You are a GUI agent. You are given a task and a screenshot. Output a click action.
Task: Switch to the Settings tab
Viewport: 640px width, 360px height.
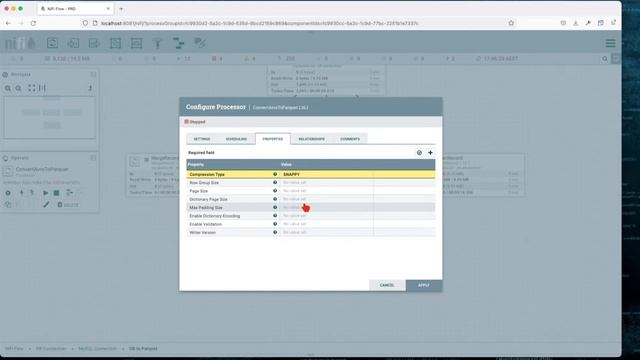click(x=202, y=139)
